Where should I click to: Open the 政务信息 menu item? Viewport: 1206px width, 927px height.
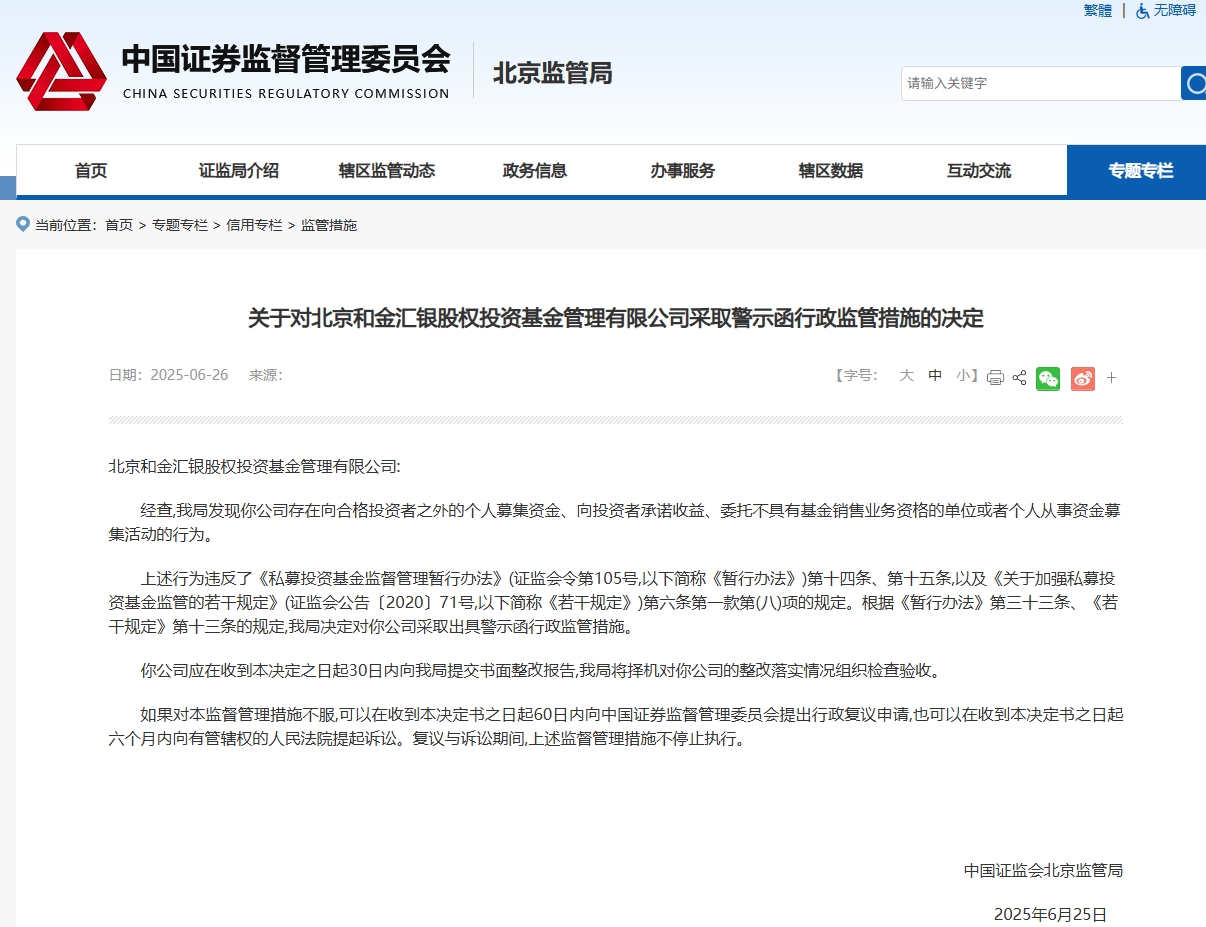point(535,170)
